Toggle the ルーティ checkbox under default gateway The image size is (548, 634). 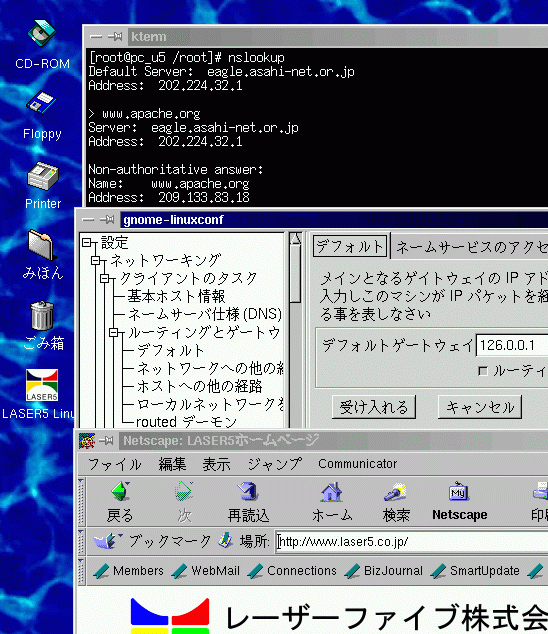[482, 371]
